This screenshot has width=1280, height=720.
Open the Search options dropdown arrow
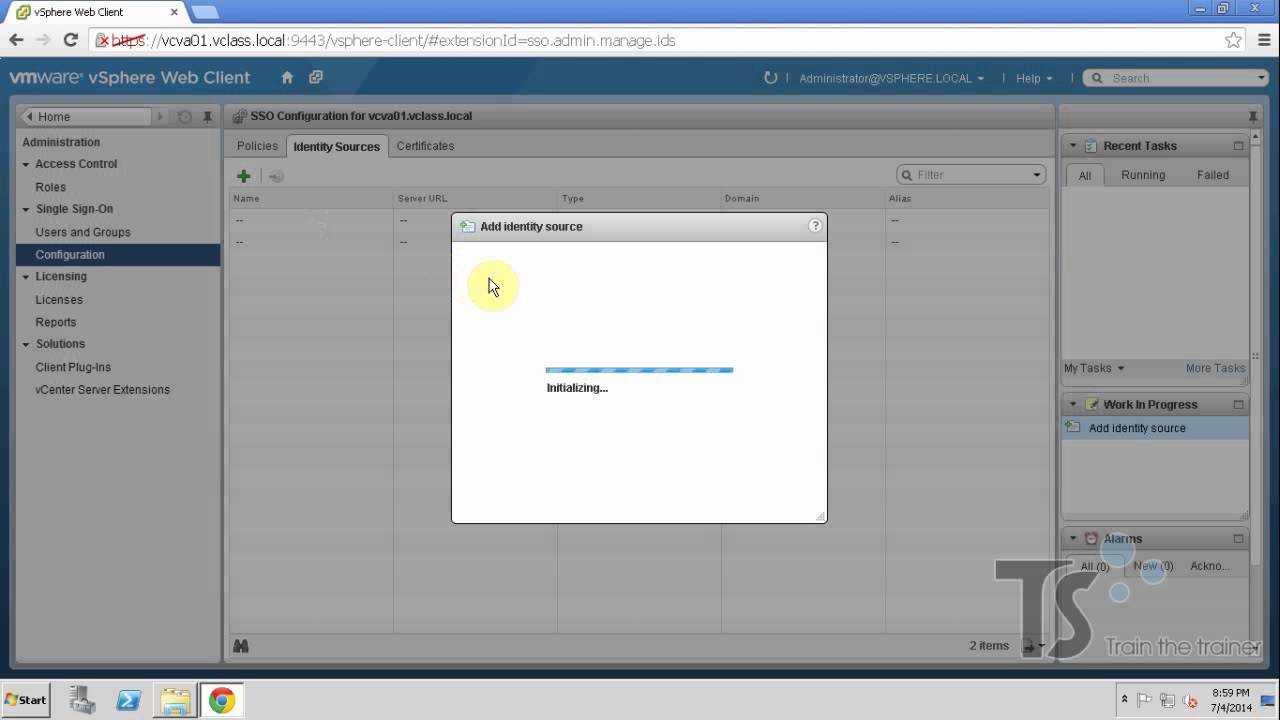click(1261, 78)
